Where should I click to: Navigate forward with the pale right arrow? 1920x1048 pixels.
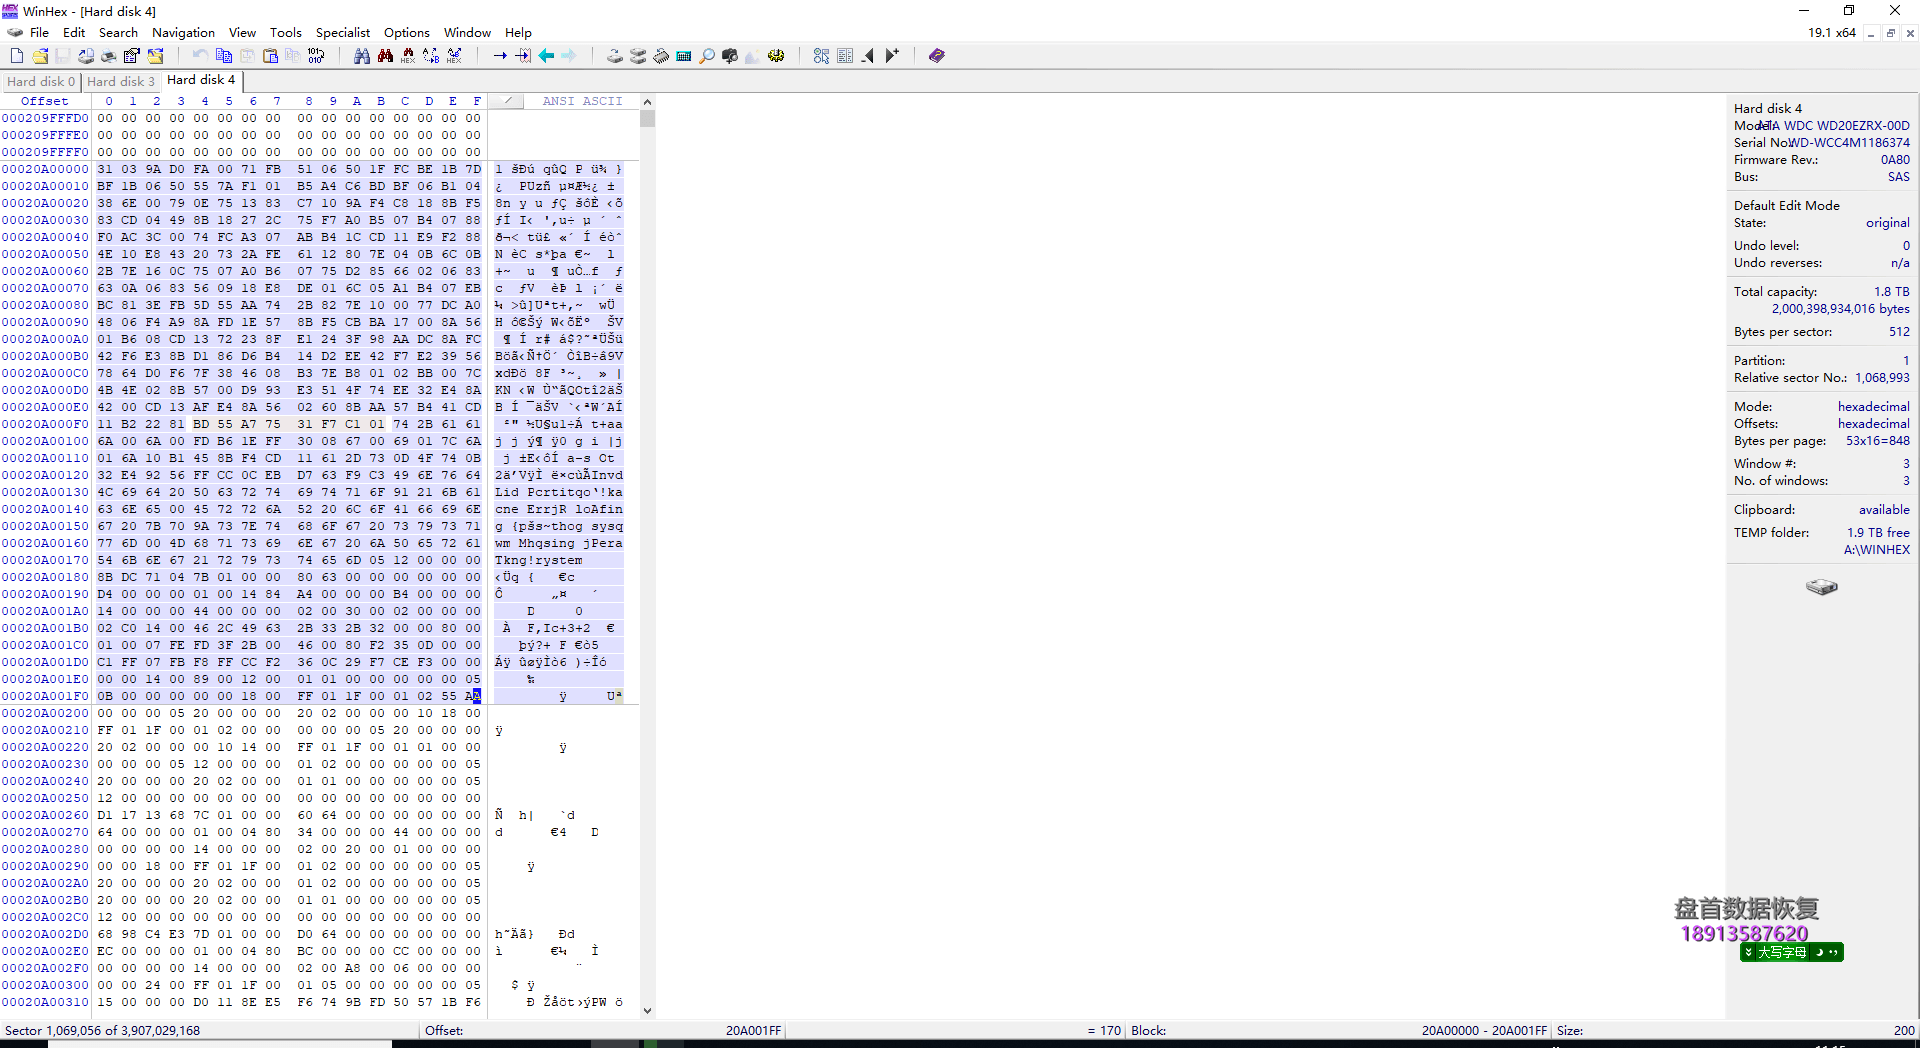click(569, 56)
